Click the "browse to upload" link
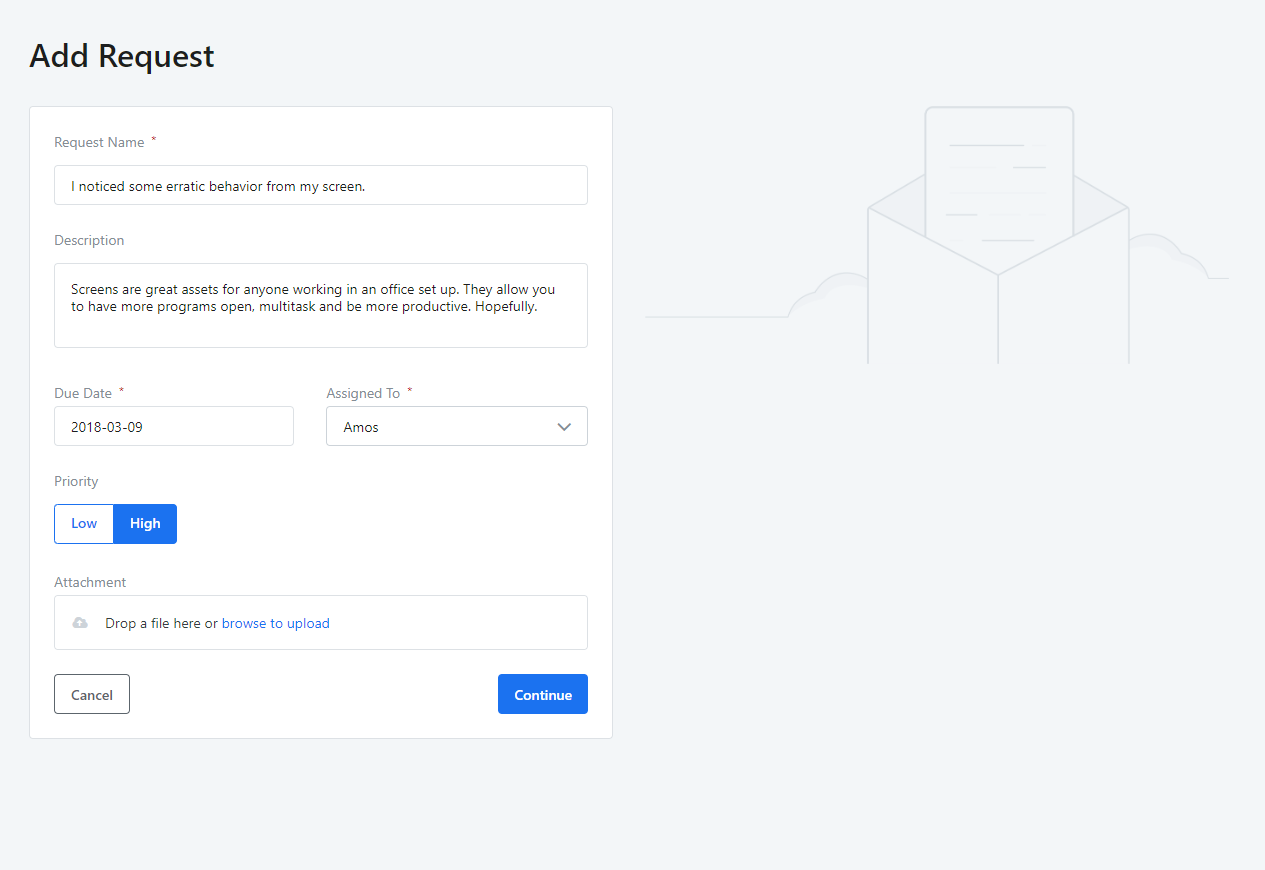The image size is (1265, 870). pos(275,624)
